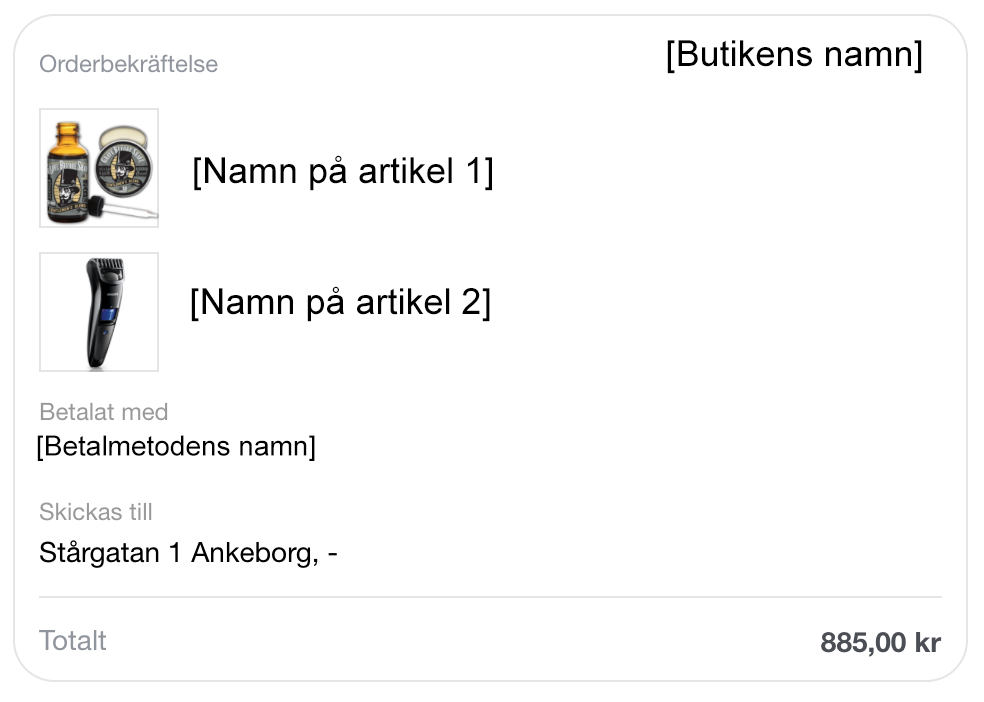The image size is (984, 702).
Task: Click the Totalt label
Action: tap(73, 640)
